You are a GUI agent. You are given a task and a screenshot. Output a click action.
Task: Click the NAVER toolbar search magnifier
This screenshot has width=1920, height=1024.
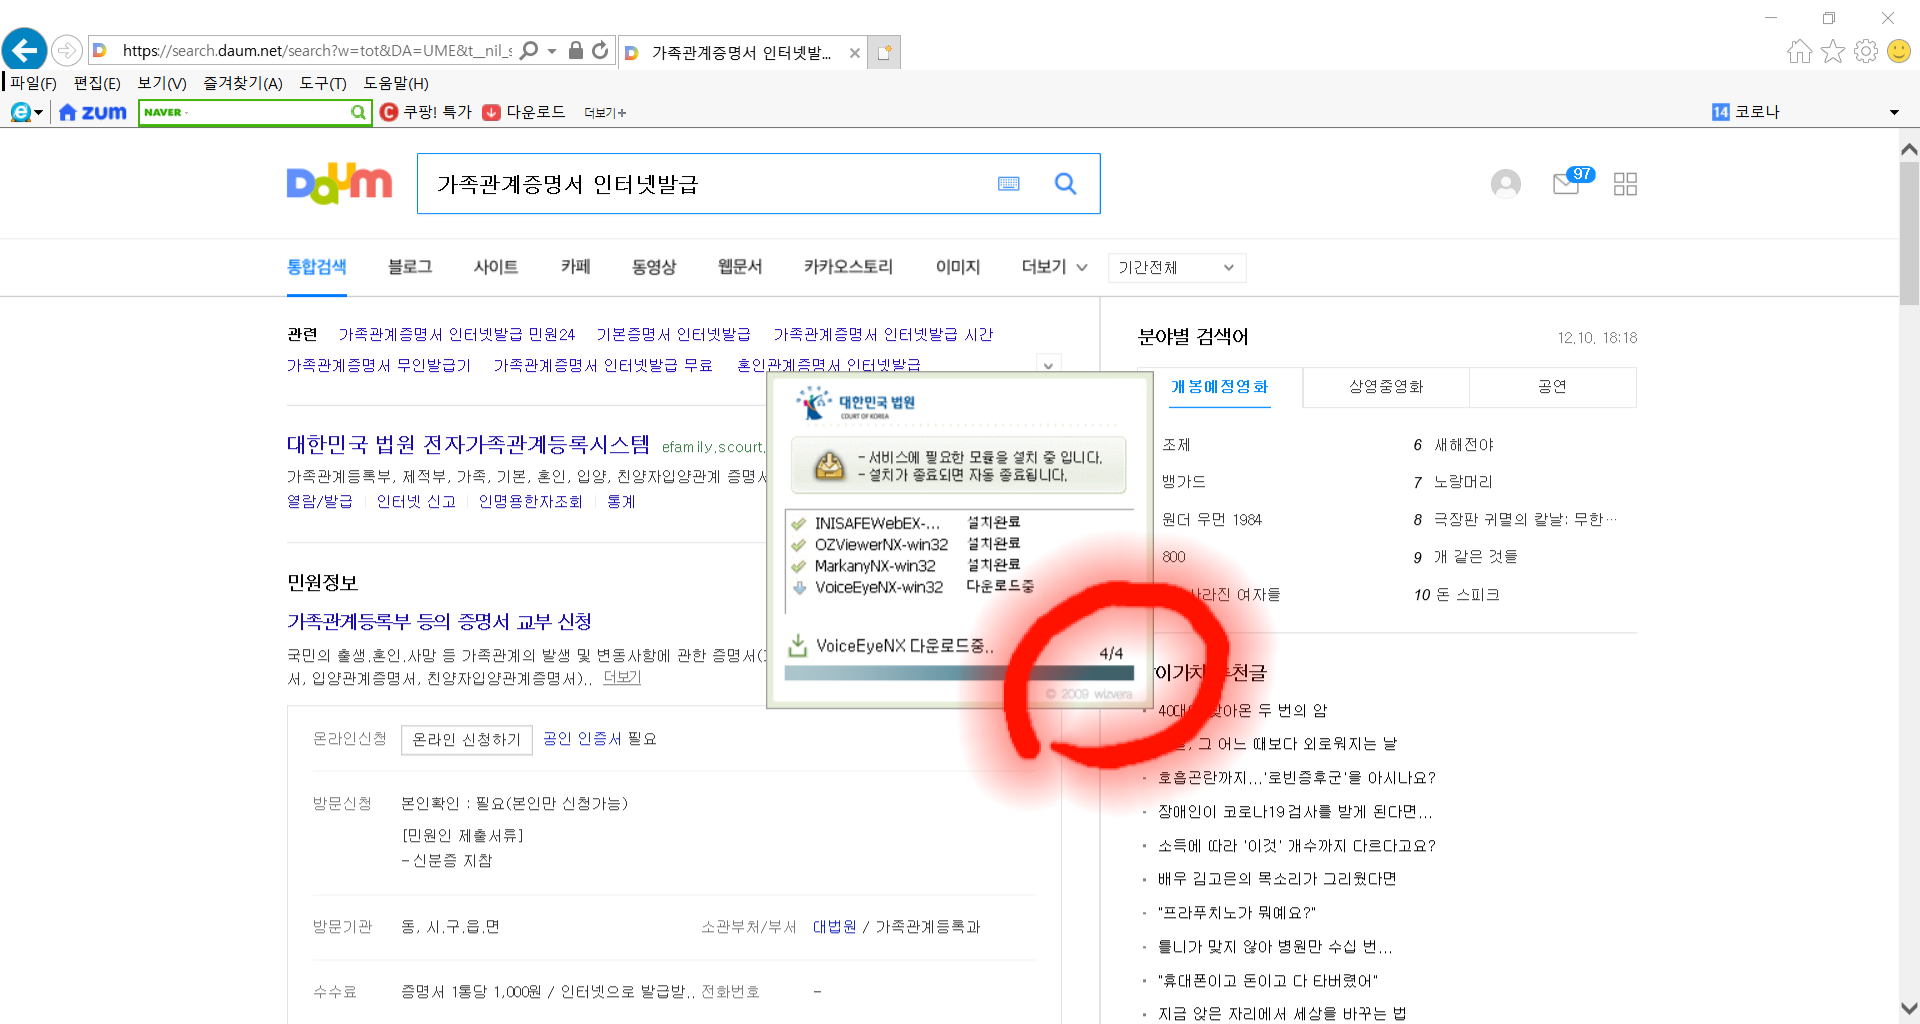click(358, 112)
